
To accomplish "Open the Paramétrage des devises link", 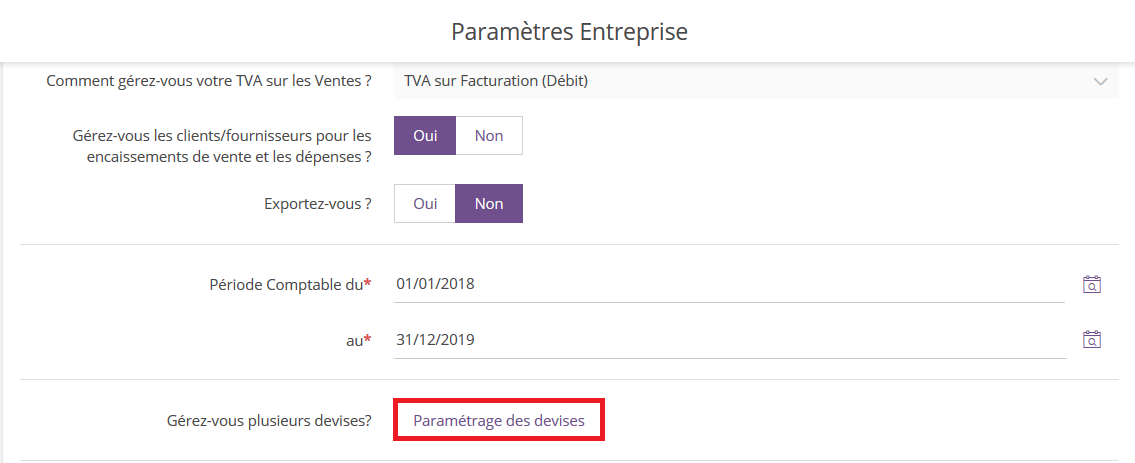I will pos(499,420).
